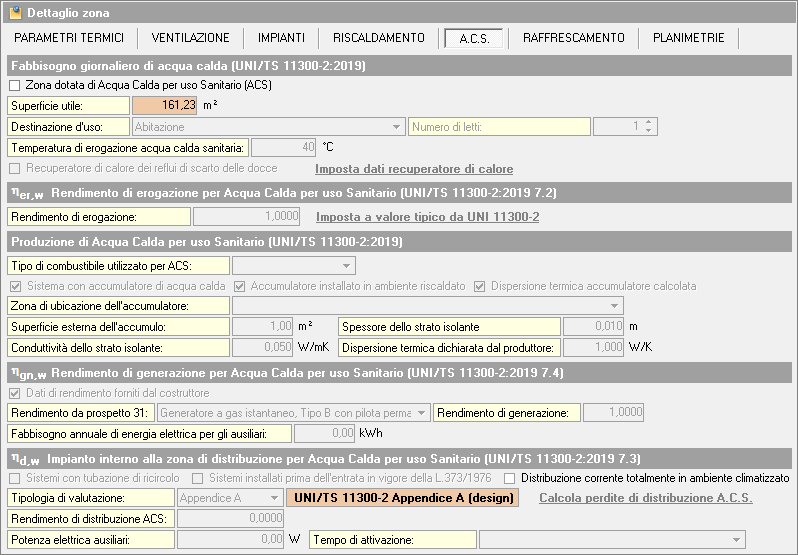Click the Dettaglio zona window icon
The image size is (798, 555).
coord(15,13)
